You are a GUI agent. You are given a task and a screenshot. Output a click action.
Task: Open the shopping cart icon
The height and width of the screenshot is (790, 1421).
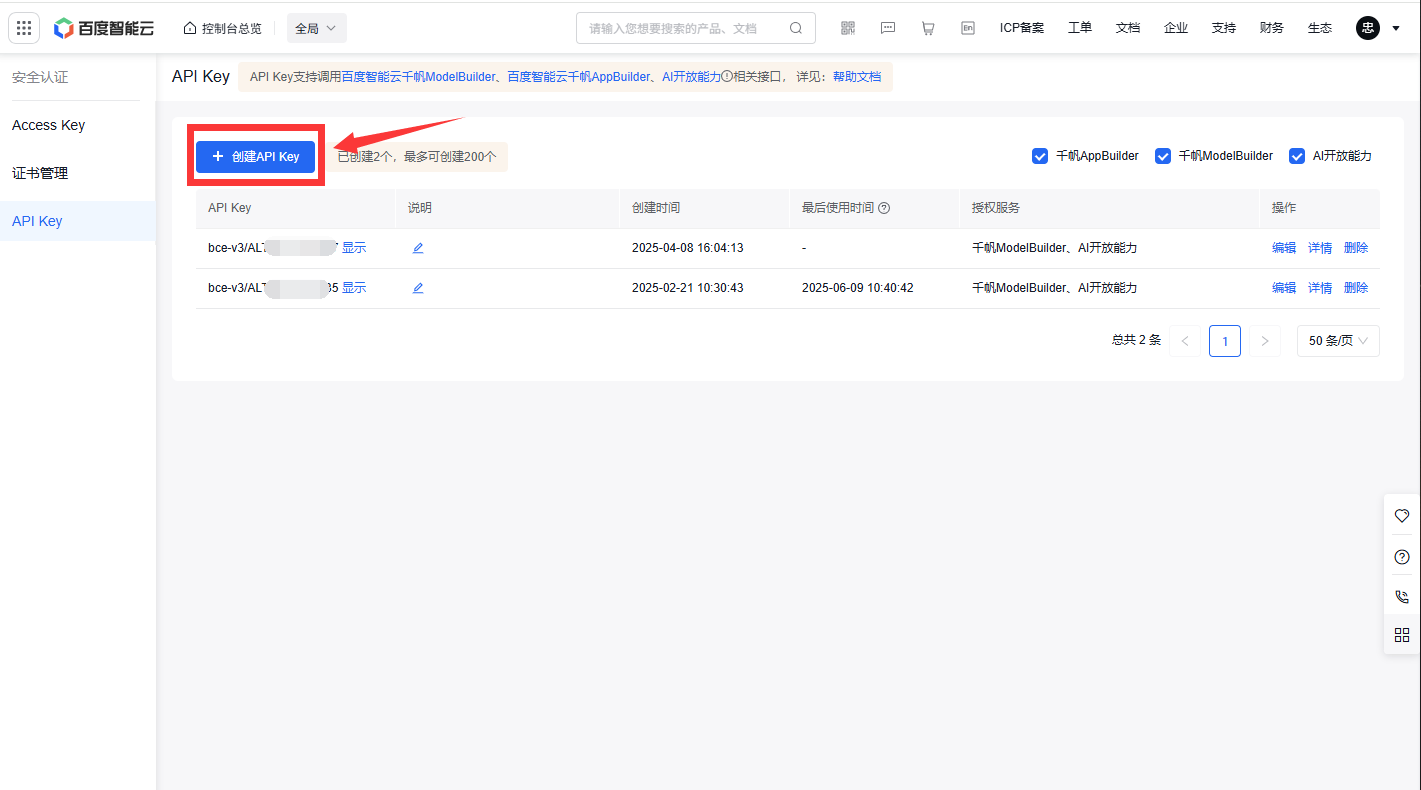coord(928,28)
